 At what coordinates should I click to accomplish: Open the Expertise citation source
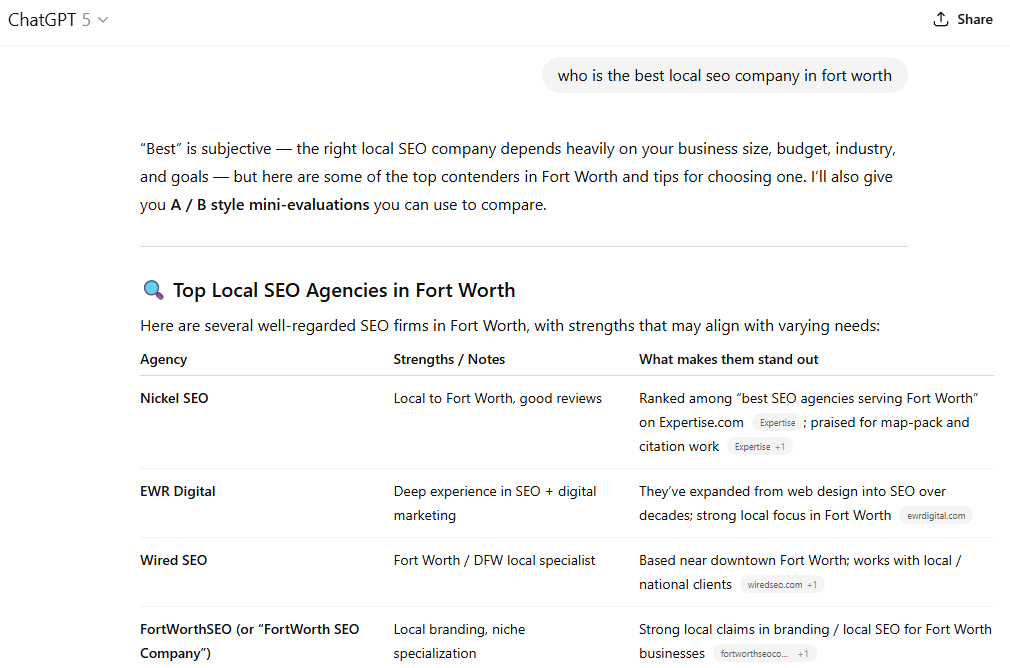(x=777, y=422)
